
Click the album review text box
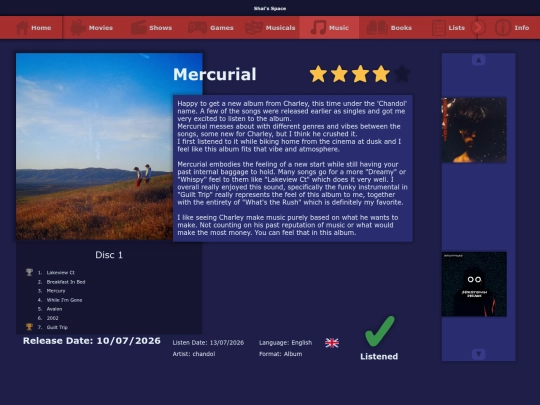pos(293,168)
